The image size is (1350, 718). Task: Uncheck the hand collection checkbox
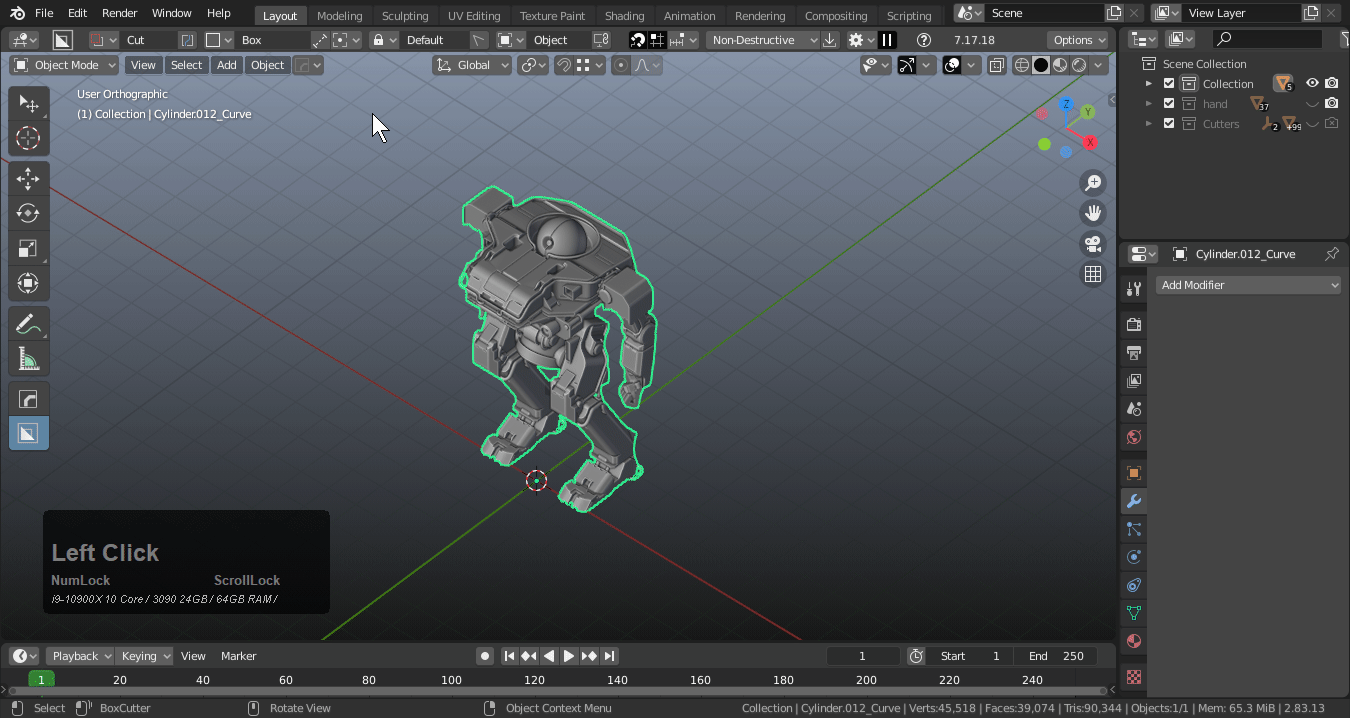1169,104
